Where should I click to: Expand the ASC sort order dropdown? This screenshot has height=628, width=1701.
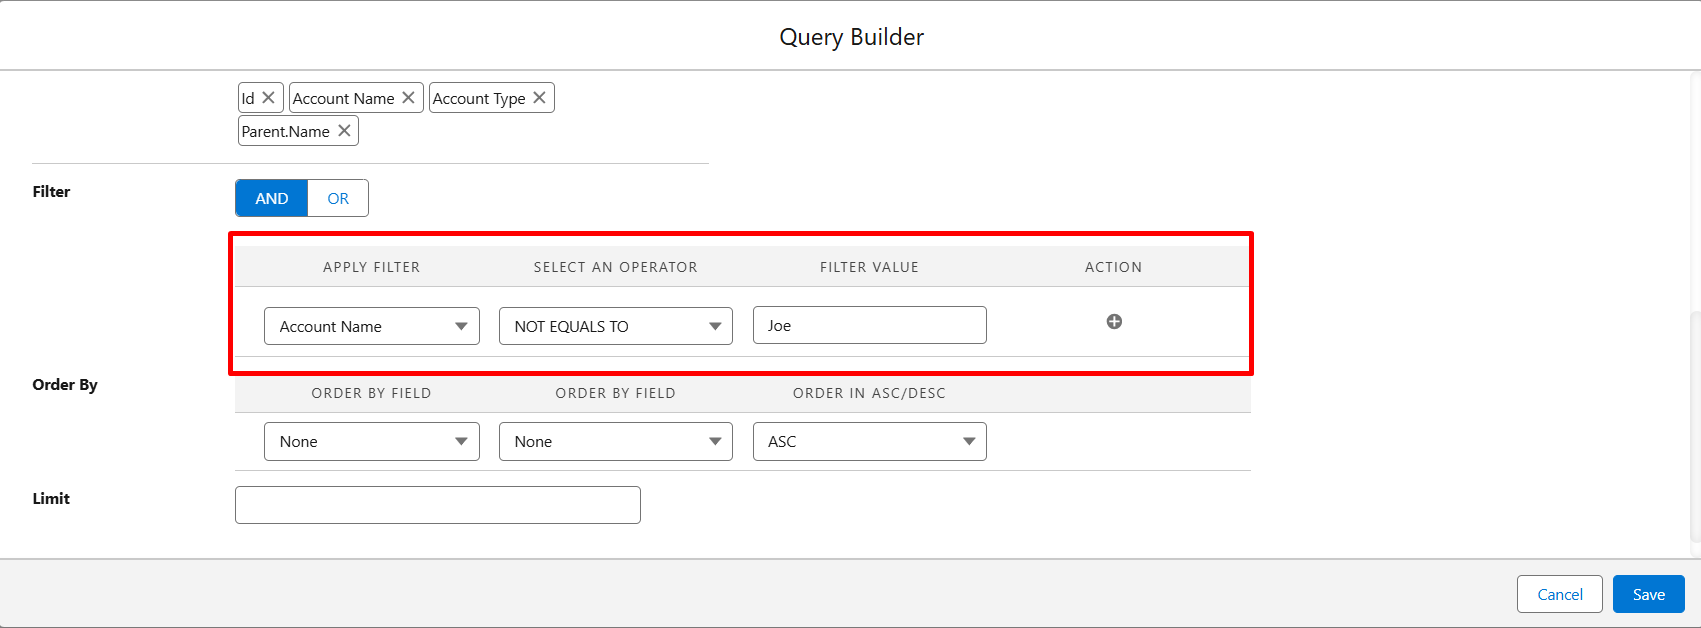point(869,442)
